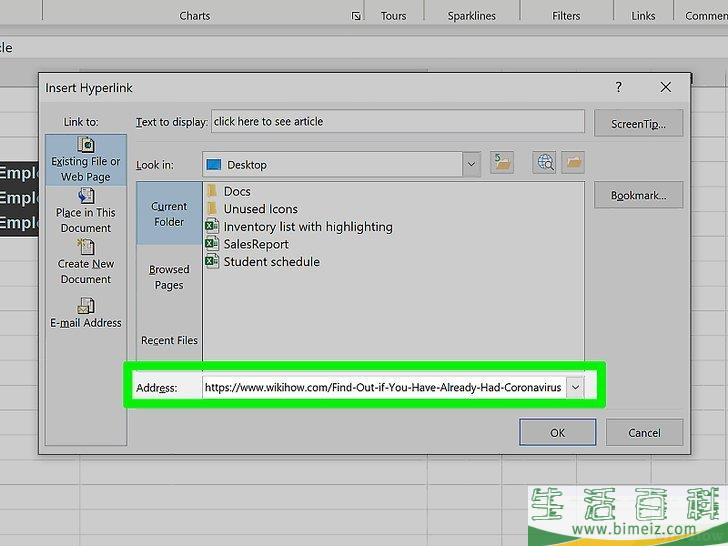Open dialog Help question mark

click(x=618, y=87)
